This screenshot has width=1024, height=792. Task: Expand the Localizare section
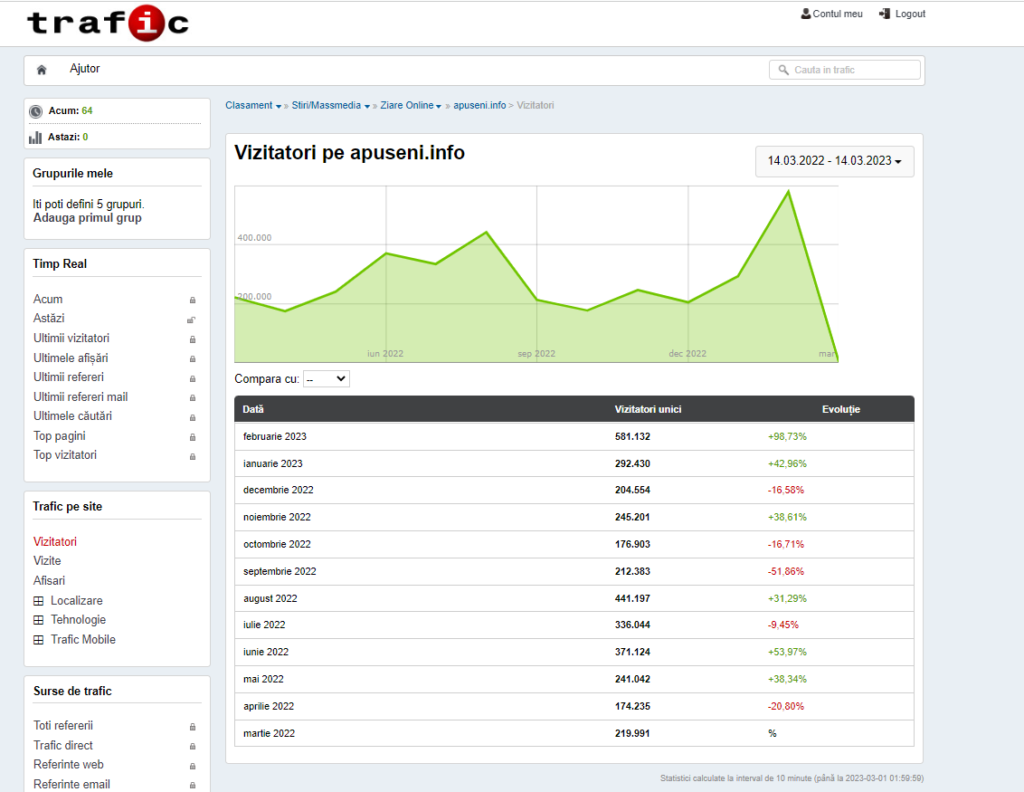[x=39, y=601]
